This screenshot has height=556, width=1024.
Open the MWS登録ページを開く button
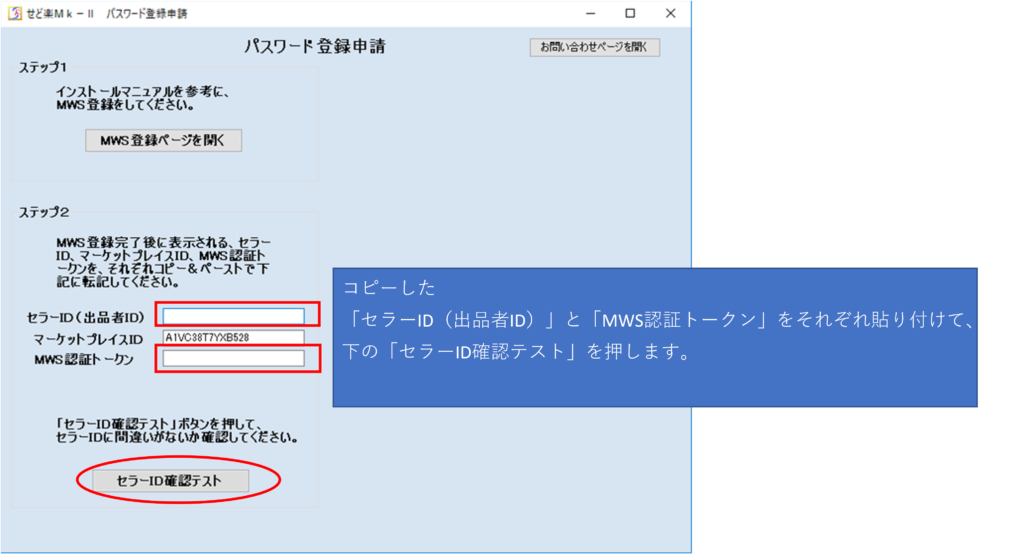click(x=163, y=140)
